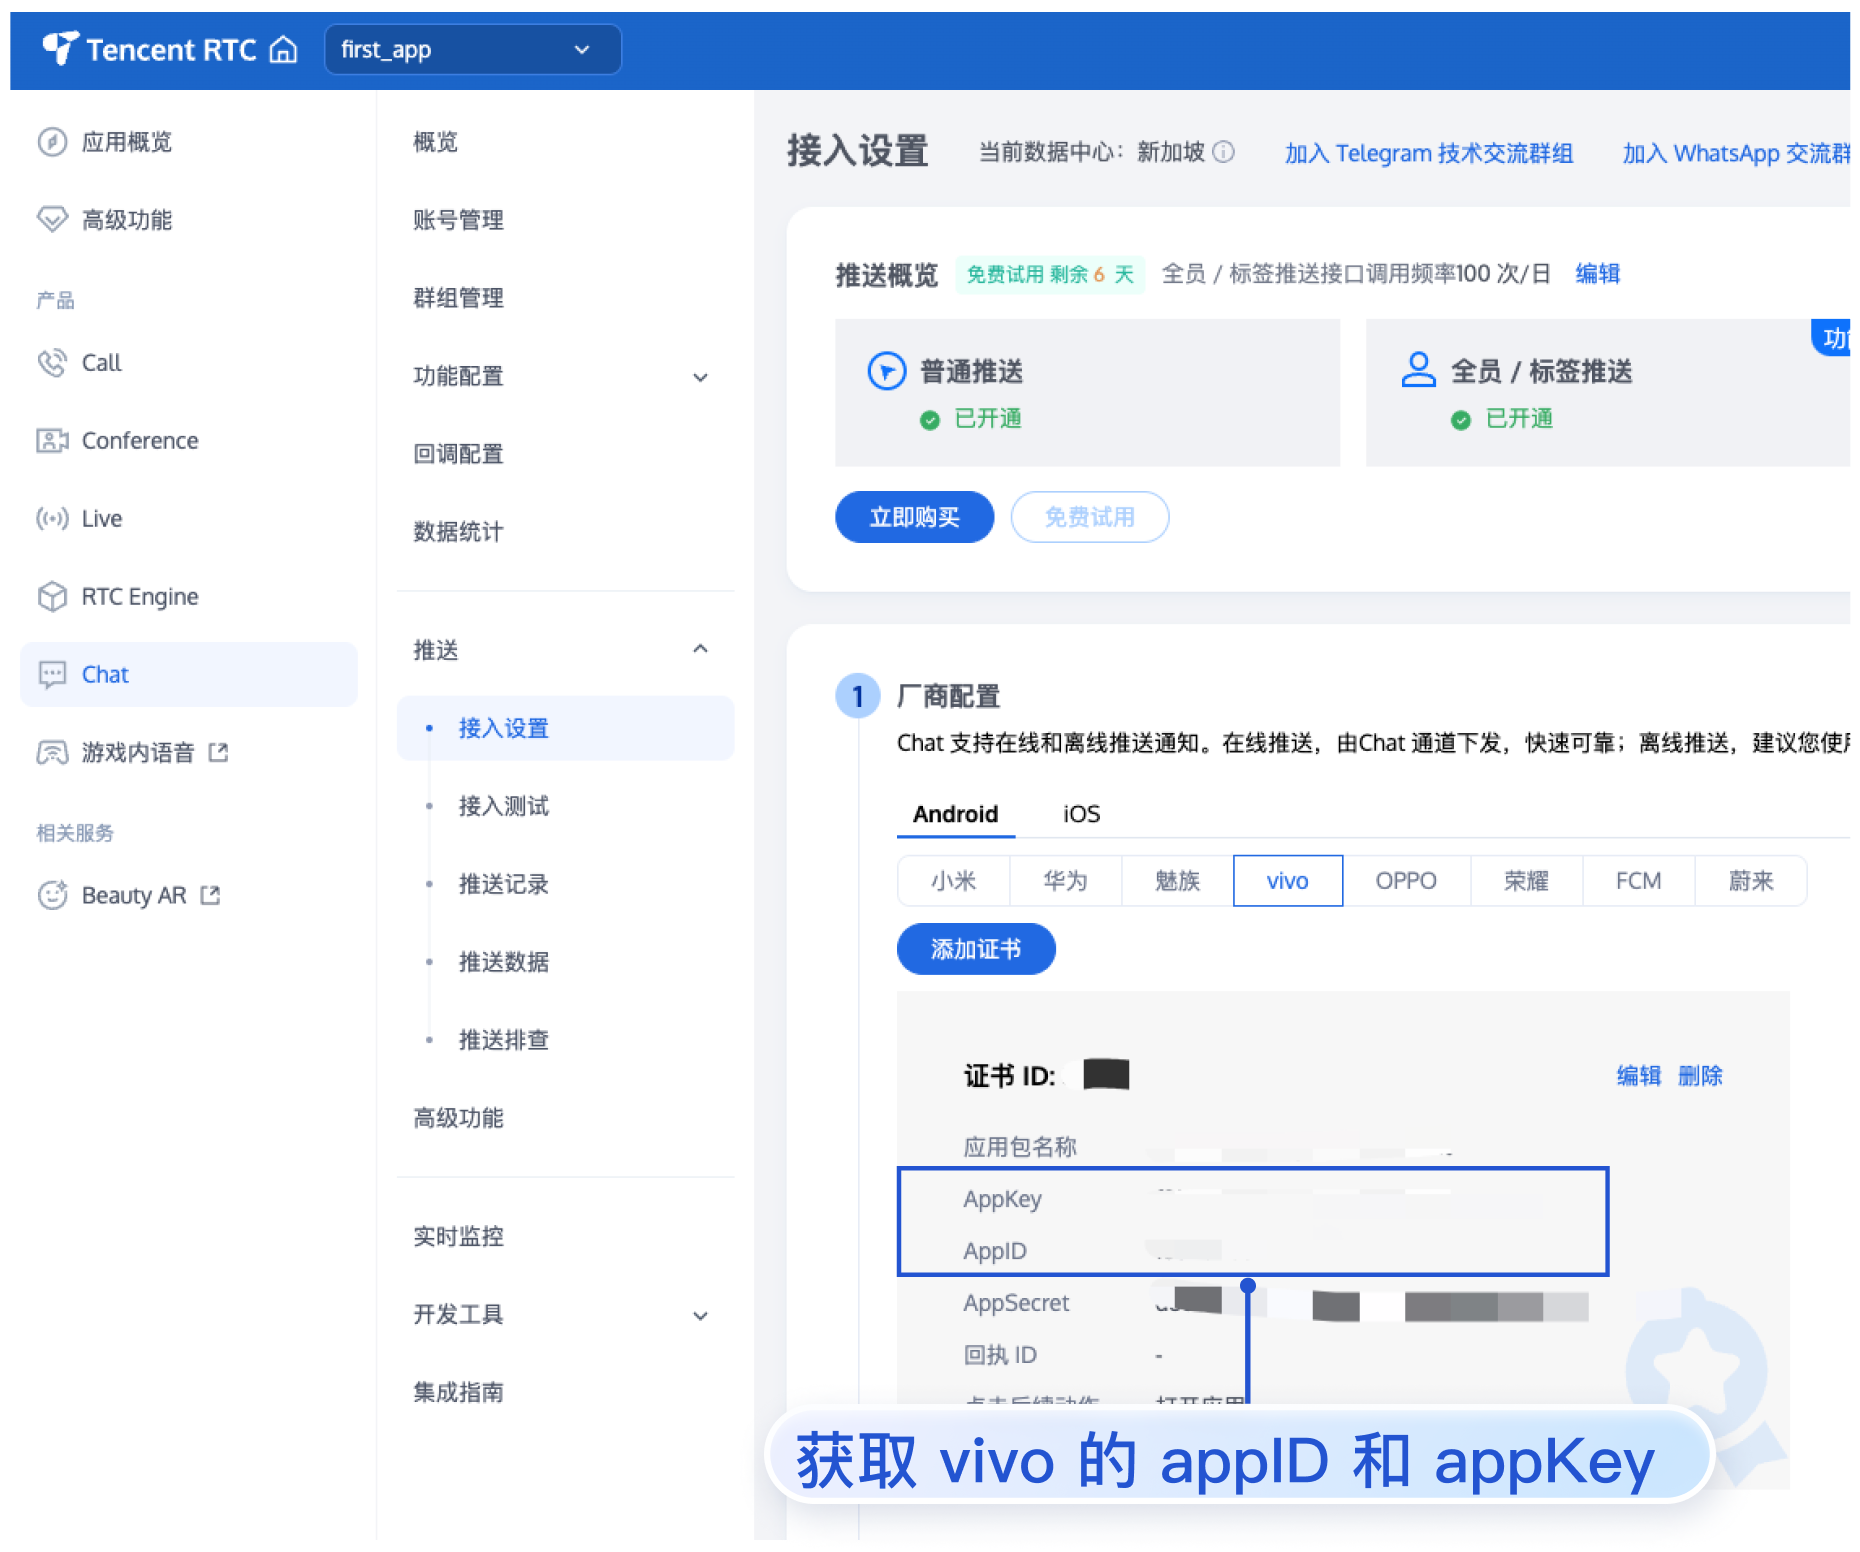1860x1552 pixels.
Task: Open the Telegram 技术交流群组 link
Action: pyautogui.click(x=1429, y=153)
